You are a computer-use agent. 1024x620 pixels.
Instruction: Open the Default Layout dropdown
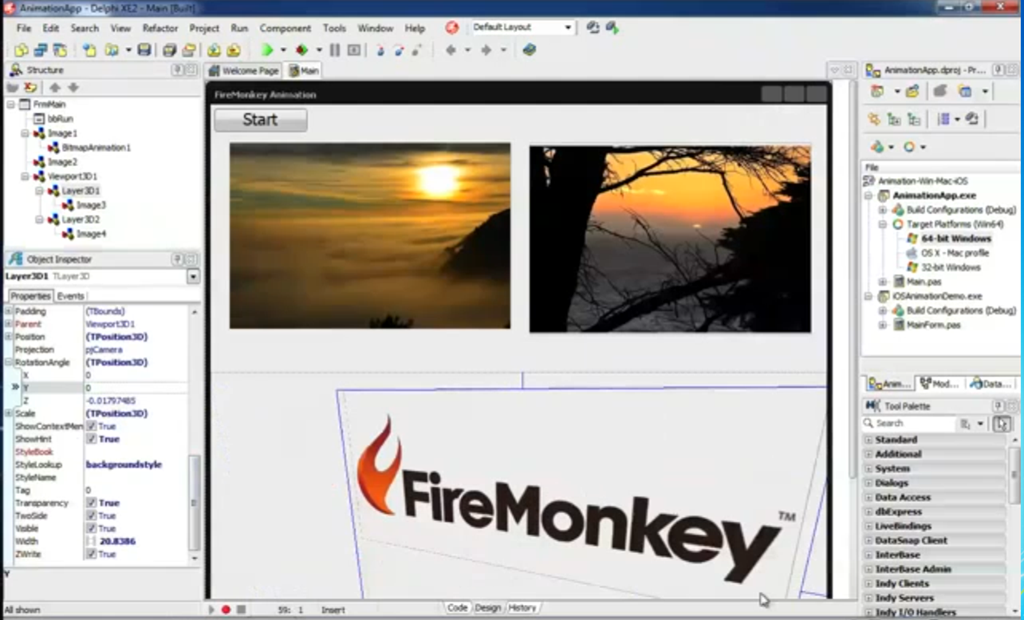[x=568, y=27]
